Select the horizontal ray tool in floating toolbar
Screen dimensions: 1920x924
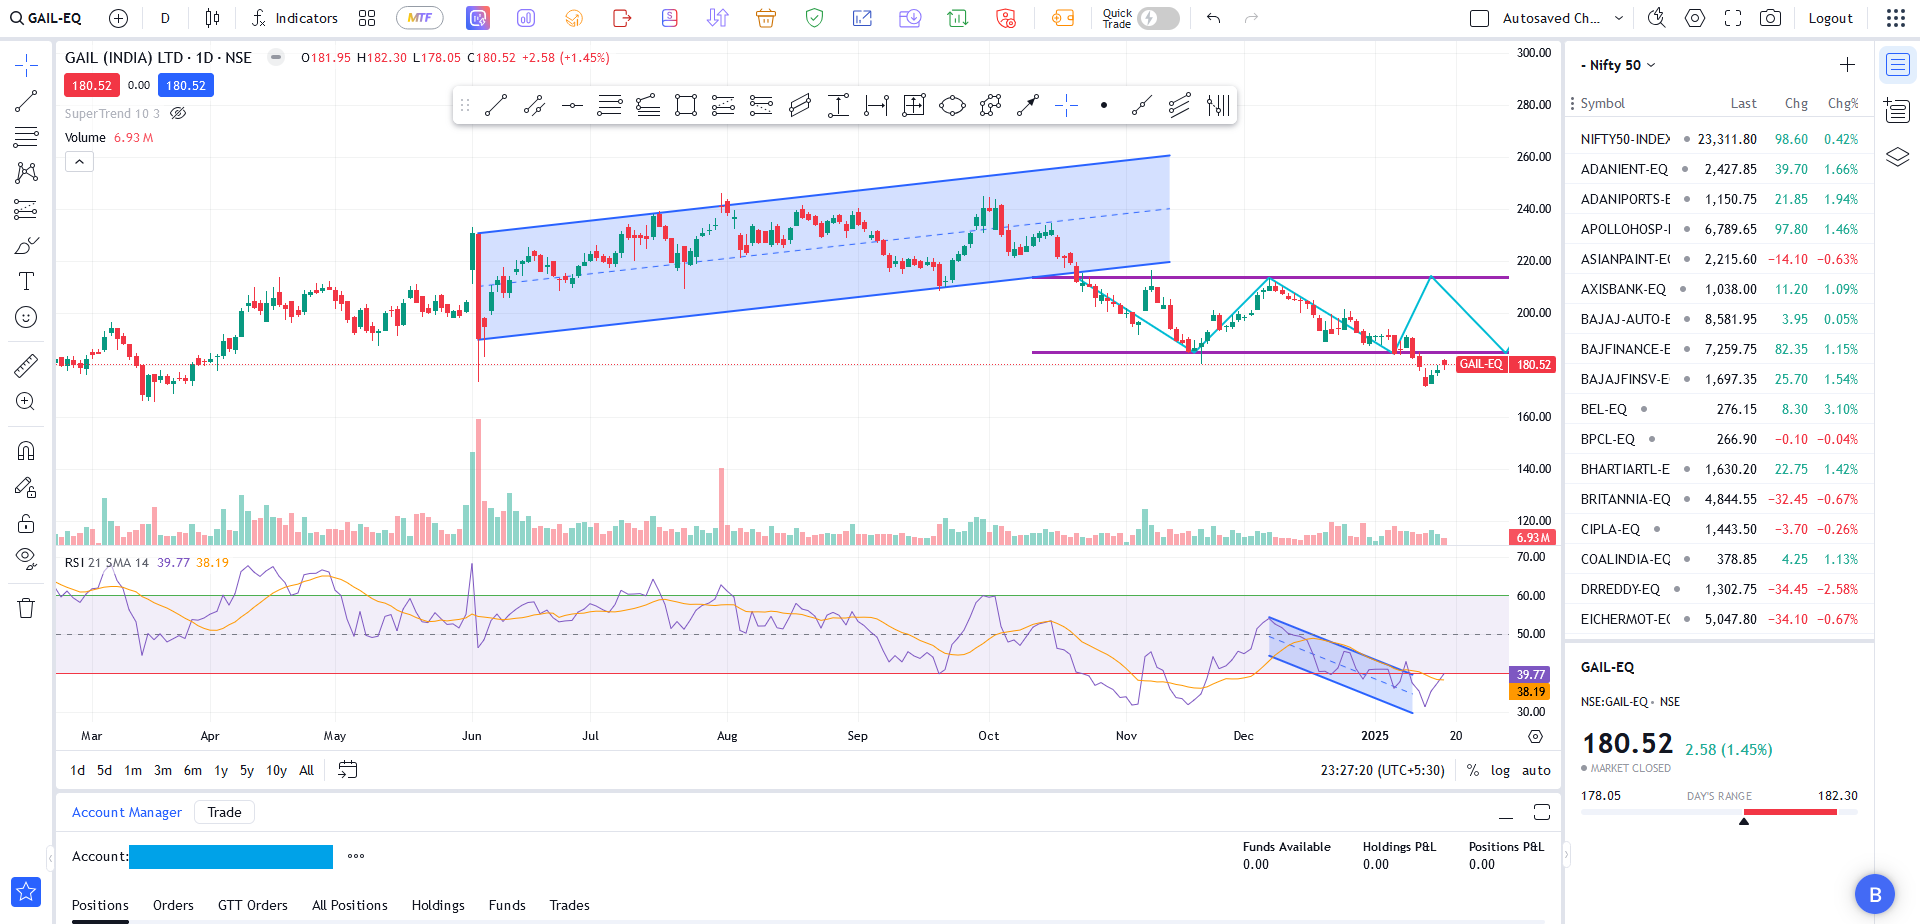[x=572, y=105]
